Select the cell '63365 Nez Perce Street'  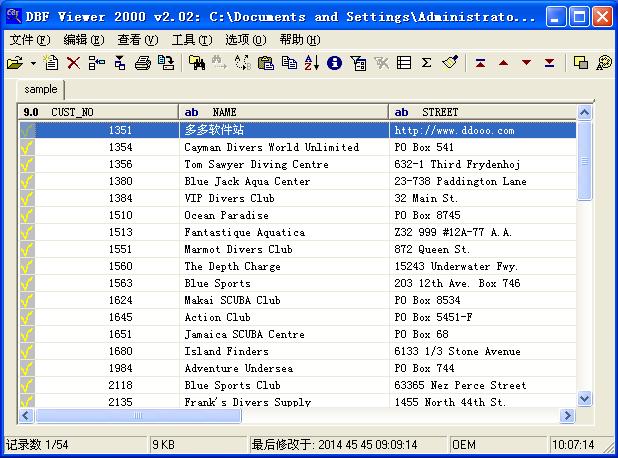click(483, 385)
